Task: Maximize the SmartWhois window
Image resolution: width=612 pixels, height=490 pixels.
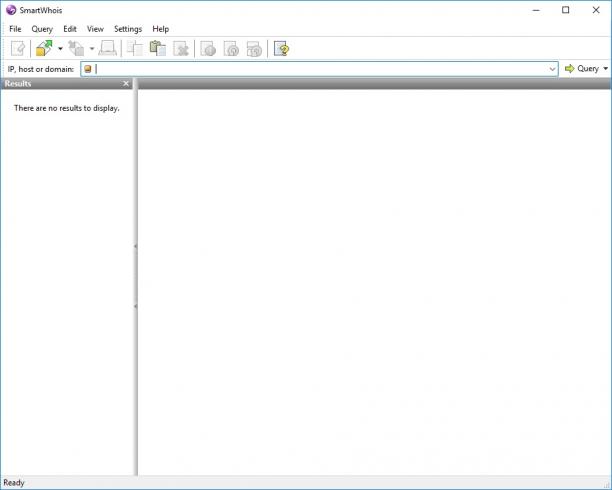Action: 566,10
